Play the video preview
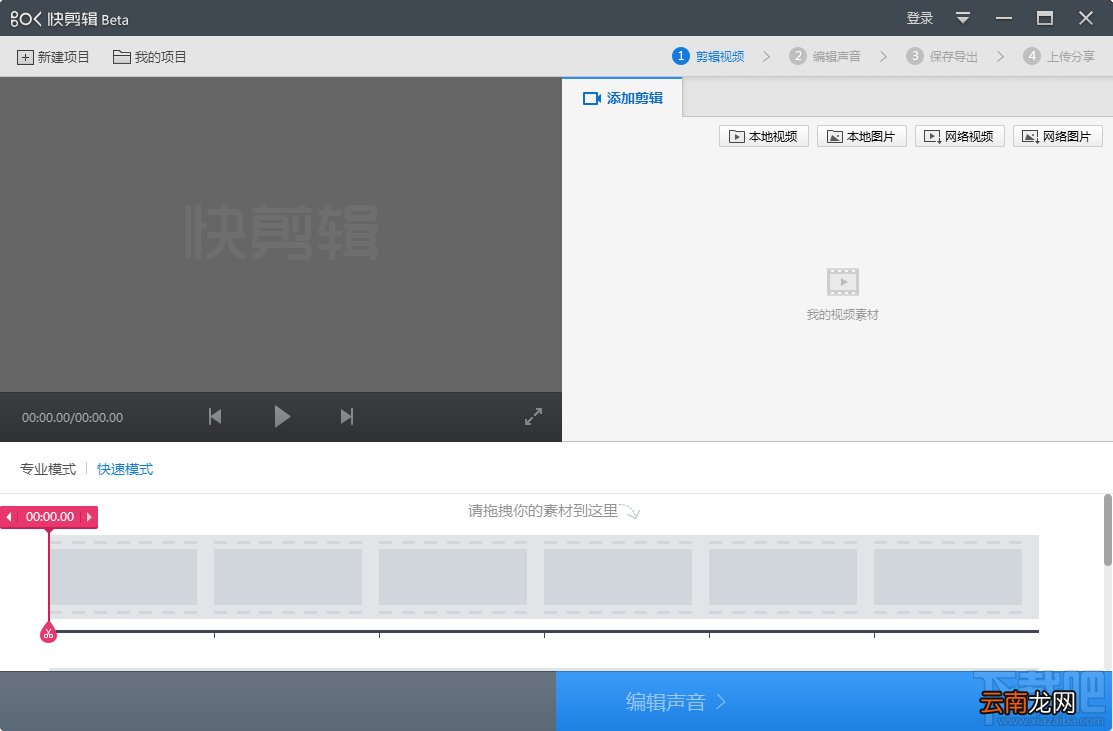The height and width of the screenshot is (731, 1113). coord(282,417)
